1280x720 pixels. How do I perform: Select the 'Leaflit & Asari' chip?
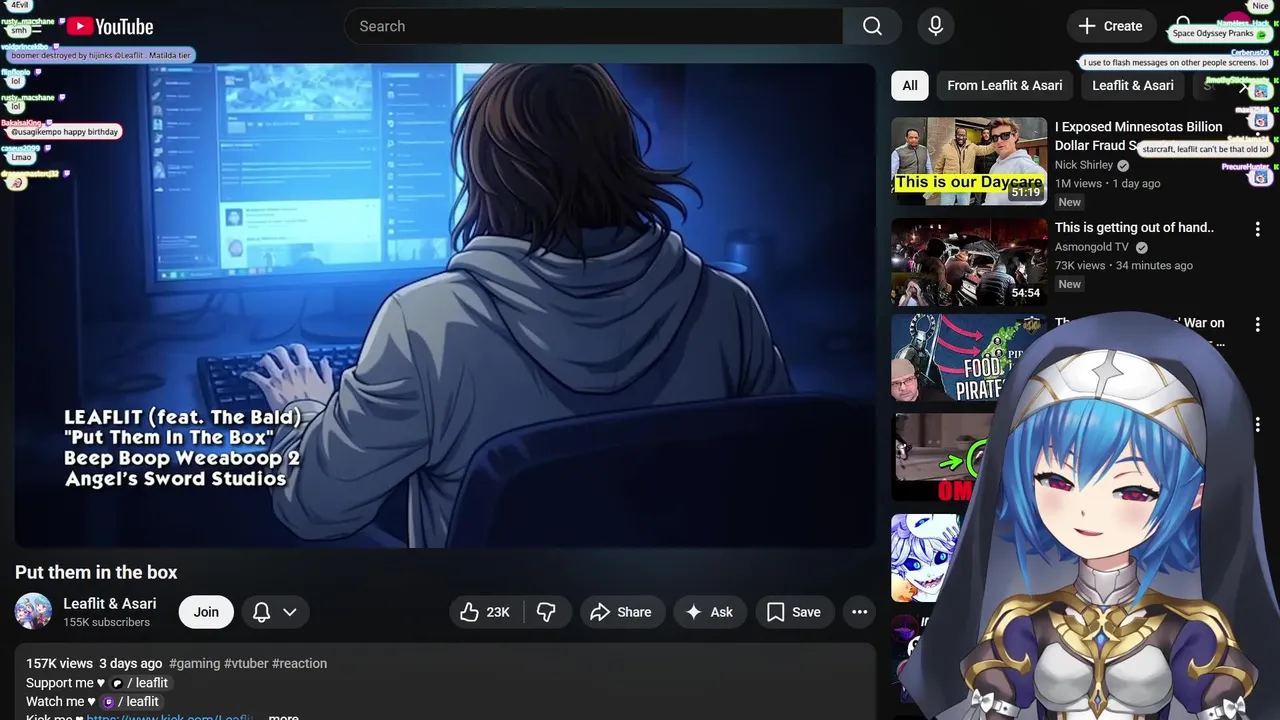pyautogui.click(x=1133, y=86)
